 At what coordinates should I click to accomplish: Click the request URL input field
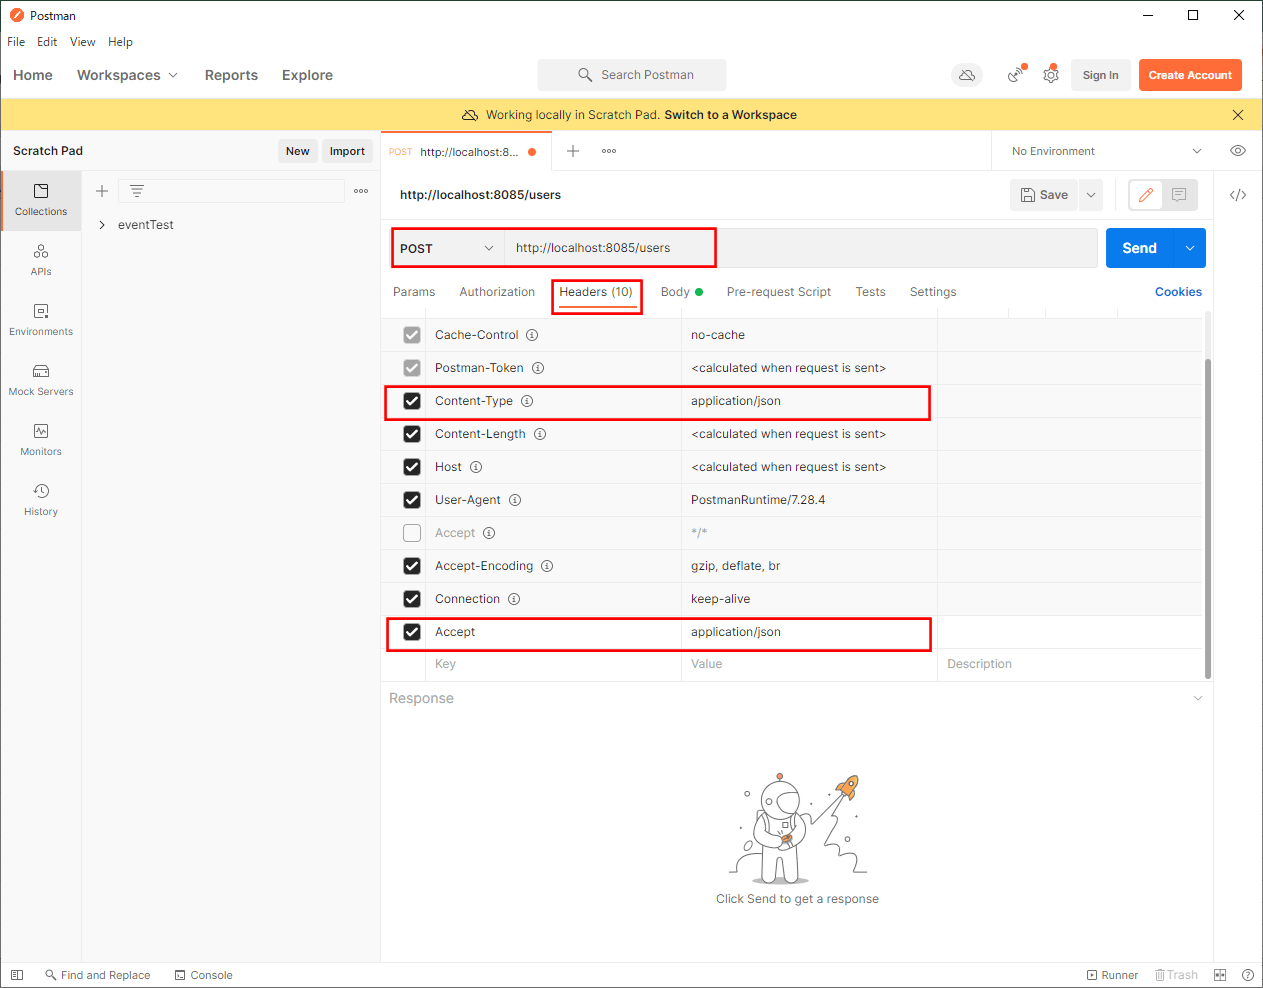[x=800, y=248]
